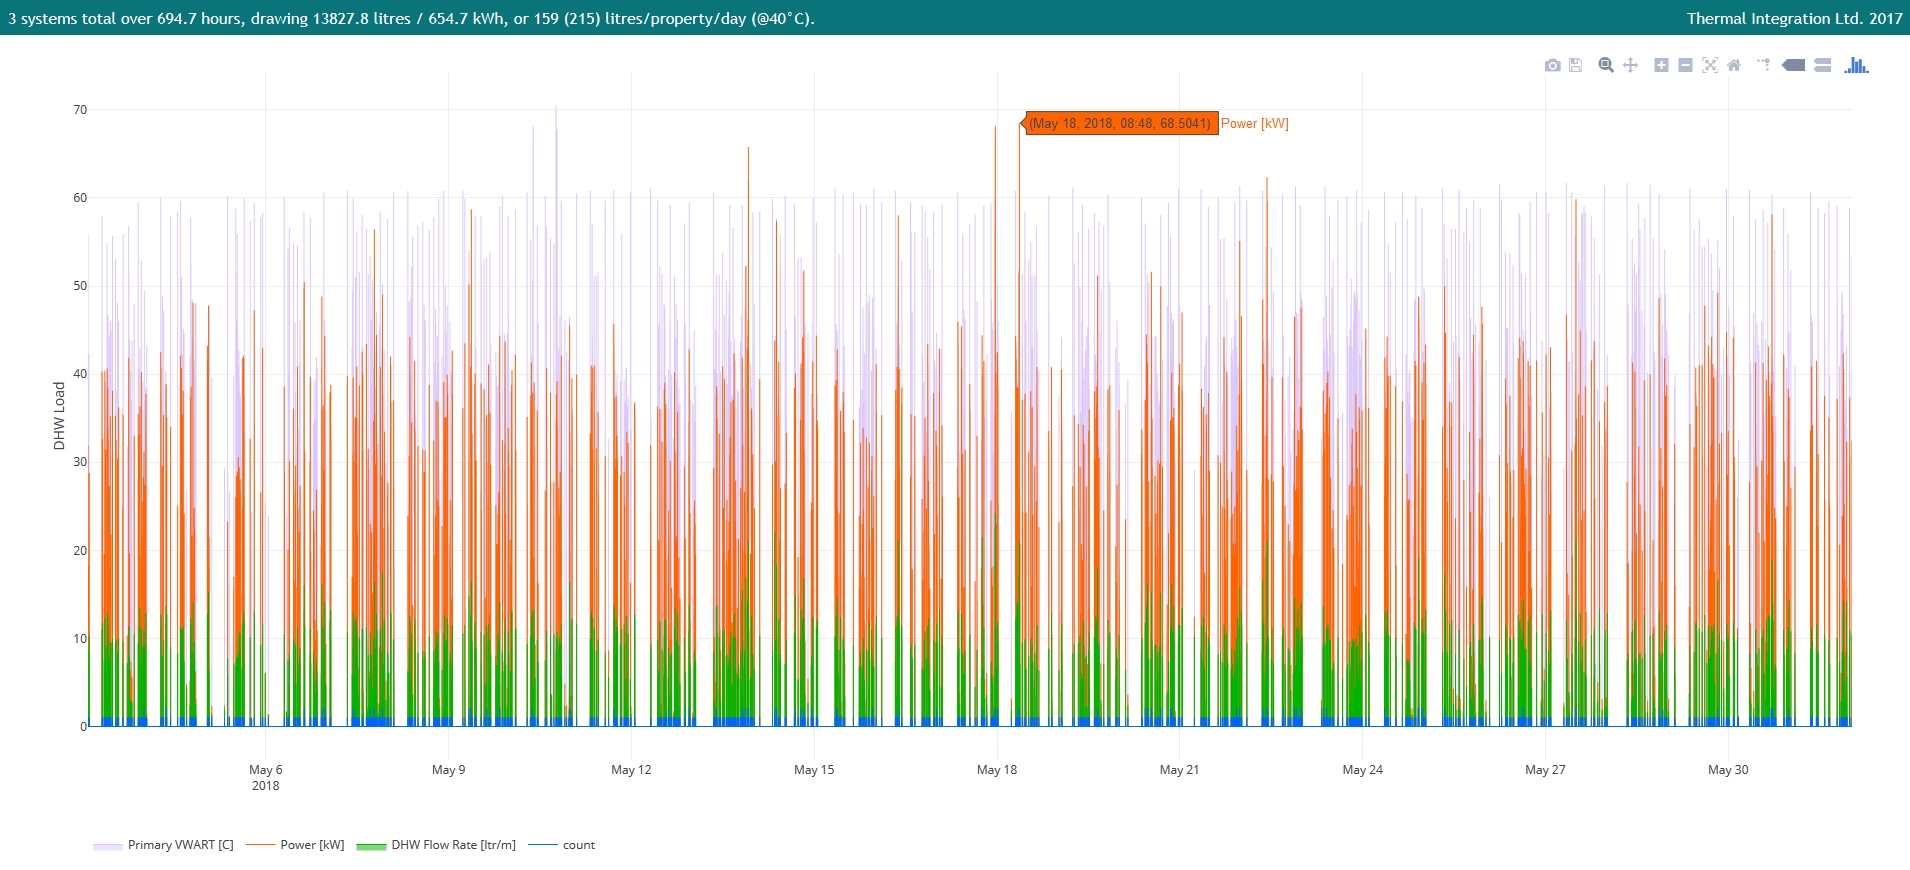Image resolution: width=1910 pixels, height=870 pixels.
Task: Reset axes with the home icon
Action: [x=1734, y=65]
